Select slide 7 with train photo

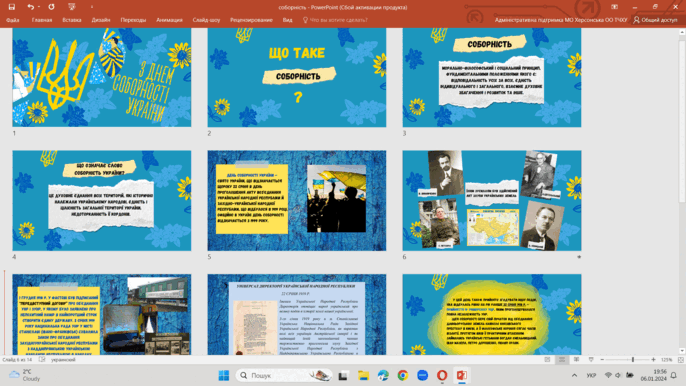[102, 314]
